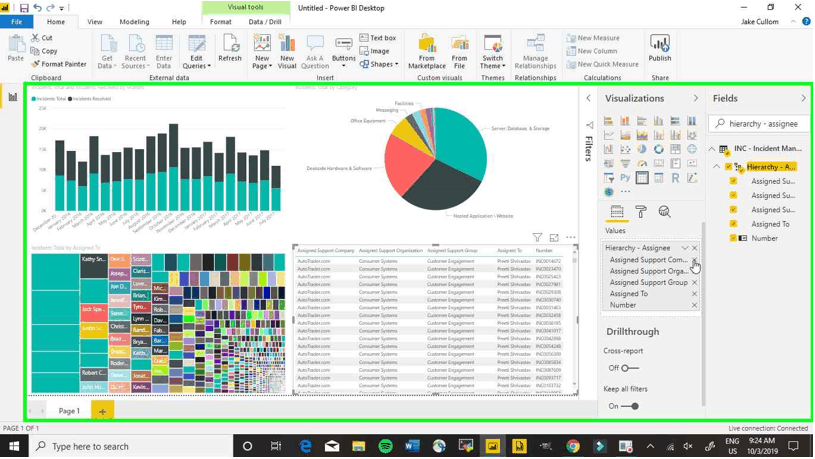
Task: Click Manage Relationships button
Action: (x=535, y=51)
